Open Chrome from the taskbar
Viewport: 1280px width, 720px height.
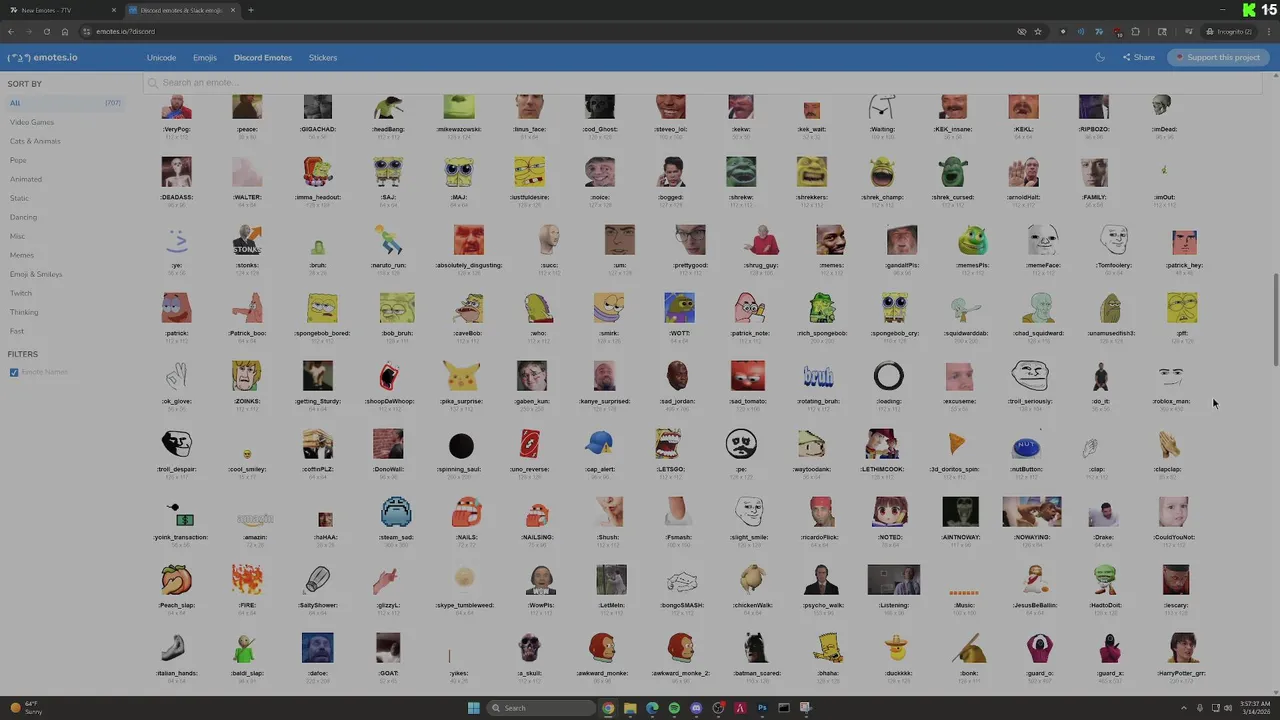[608, 708]
